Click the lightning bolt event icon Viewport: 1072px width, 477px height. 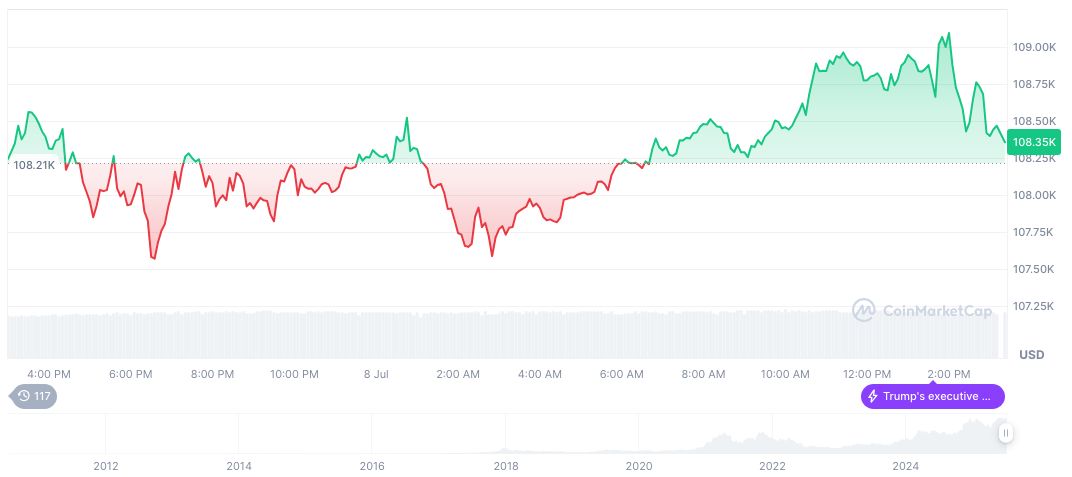(x=873, y=396)
